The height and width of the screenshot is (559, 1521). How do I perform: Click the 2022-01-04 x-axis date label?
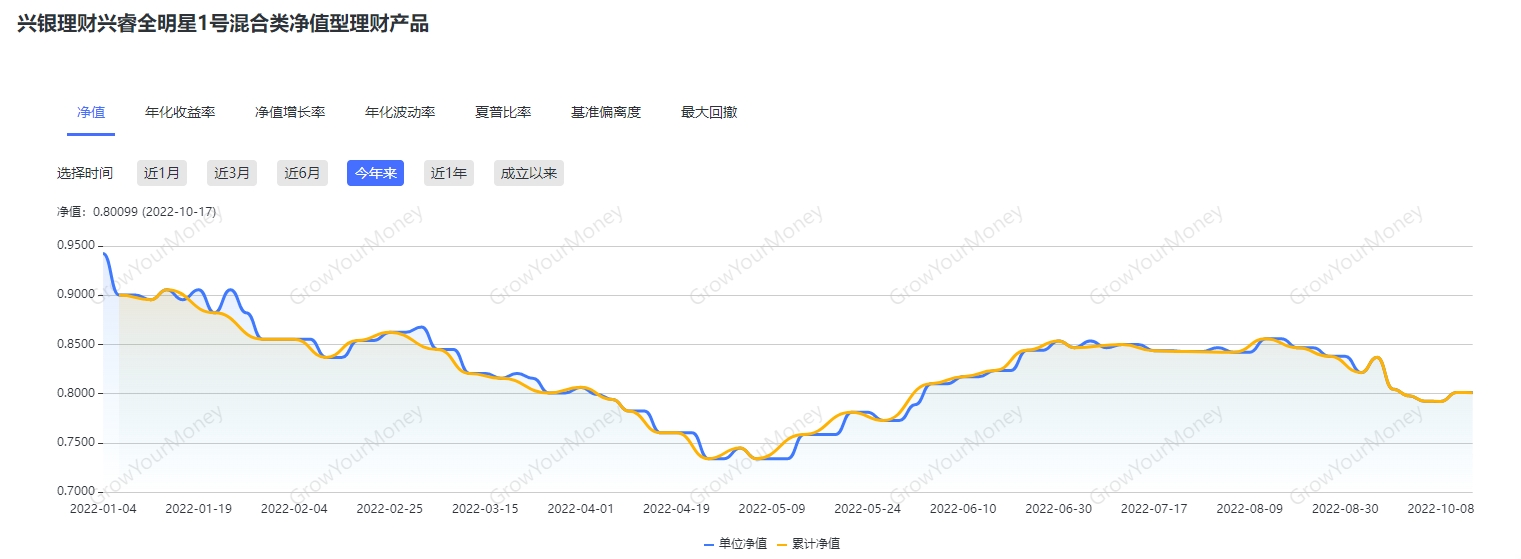click(103, 508)
